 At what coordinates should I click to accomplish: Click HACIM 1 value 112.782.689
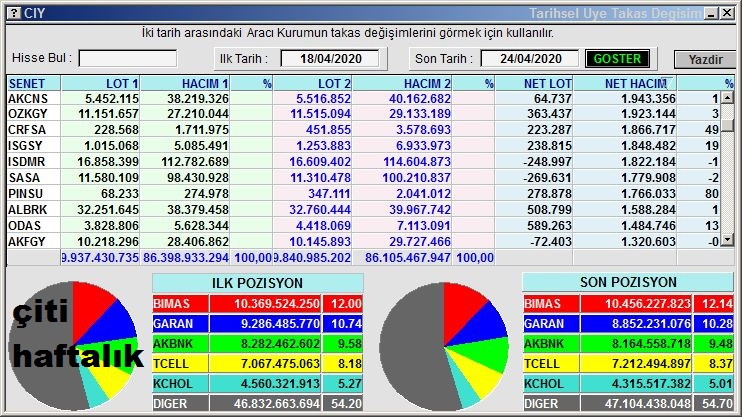tap(195, 162)
